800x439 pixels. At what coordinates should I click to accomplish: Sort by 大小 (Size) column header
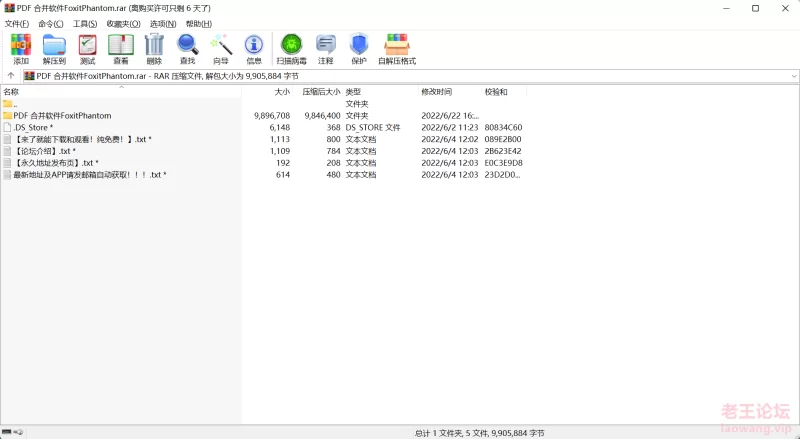(267, 92)
